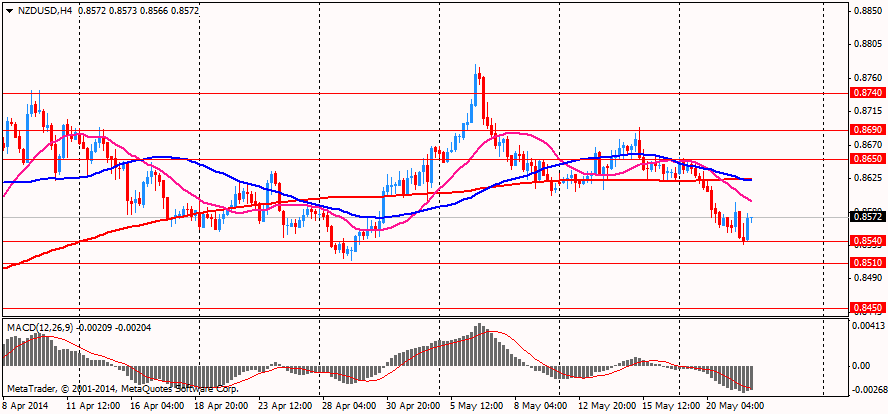Click the 20 May 04:00 time label
The height and width of the screenshot is (414, 888).
point(732,406)
